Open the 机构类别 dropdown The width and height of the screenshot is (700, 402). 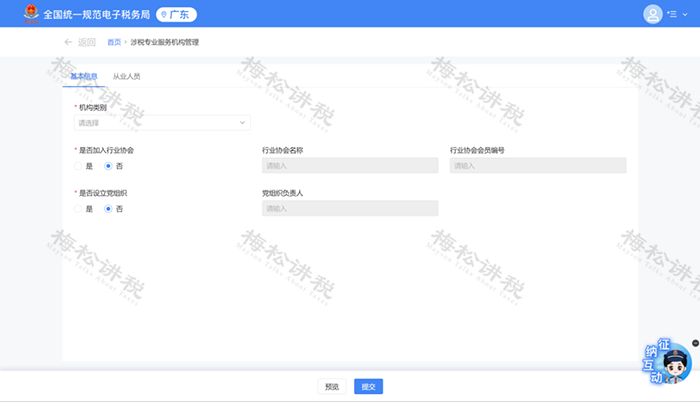click(162, 122)
